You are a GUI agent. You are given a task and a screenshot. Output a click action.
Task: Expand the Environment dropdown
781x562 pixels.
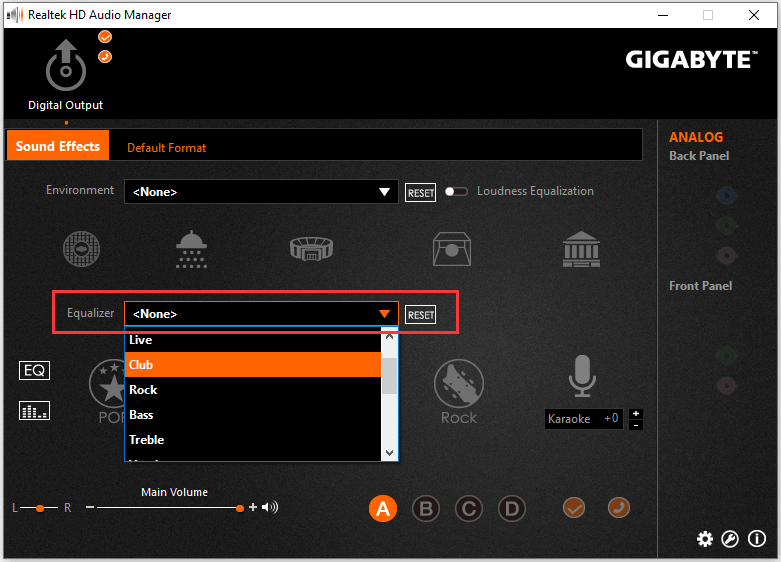click(x=385, y=192)
